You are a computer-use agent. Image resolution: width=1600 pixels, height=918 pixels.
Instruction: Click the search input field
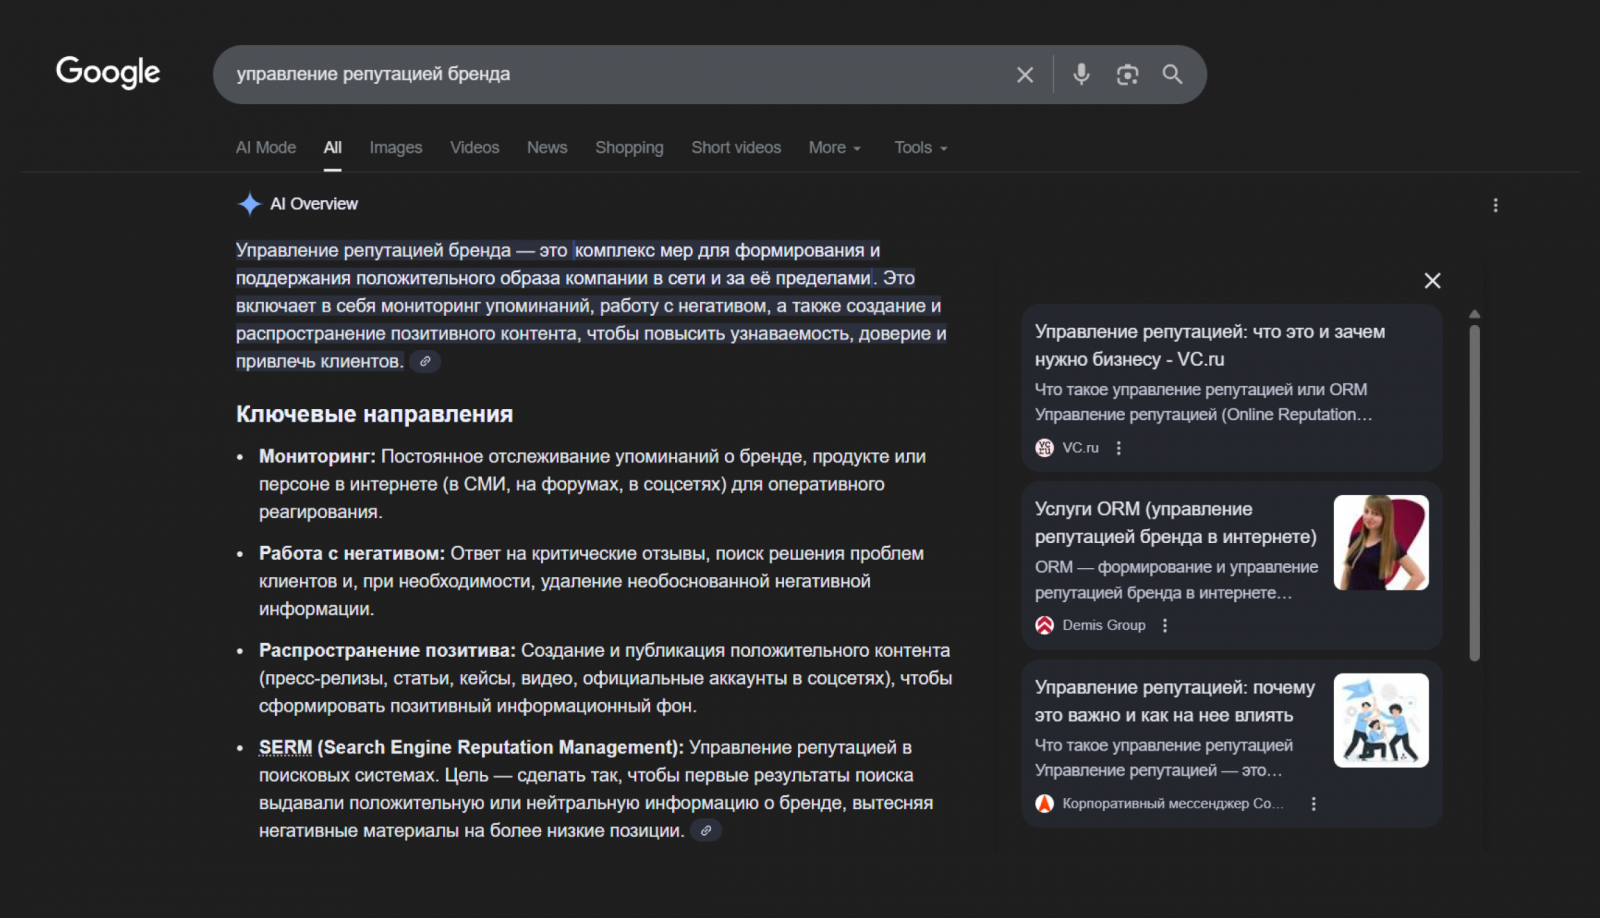point(600,75)
